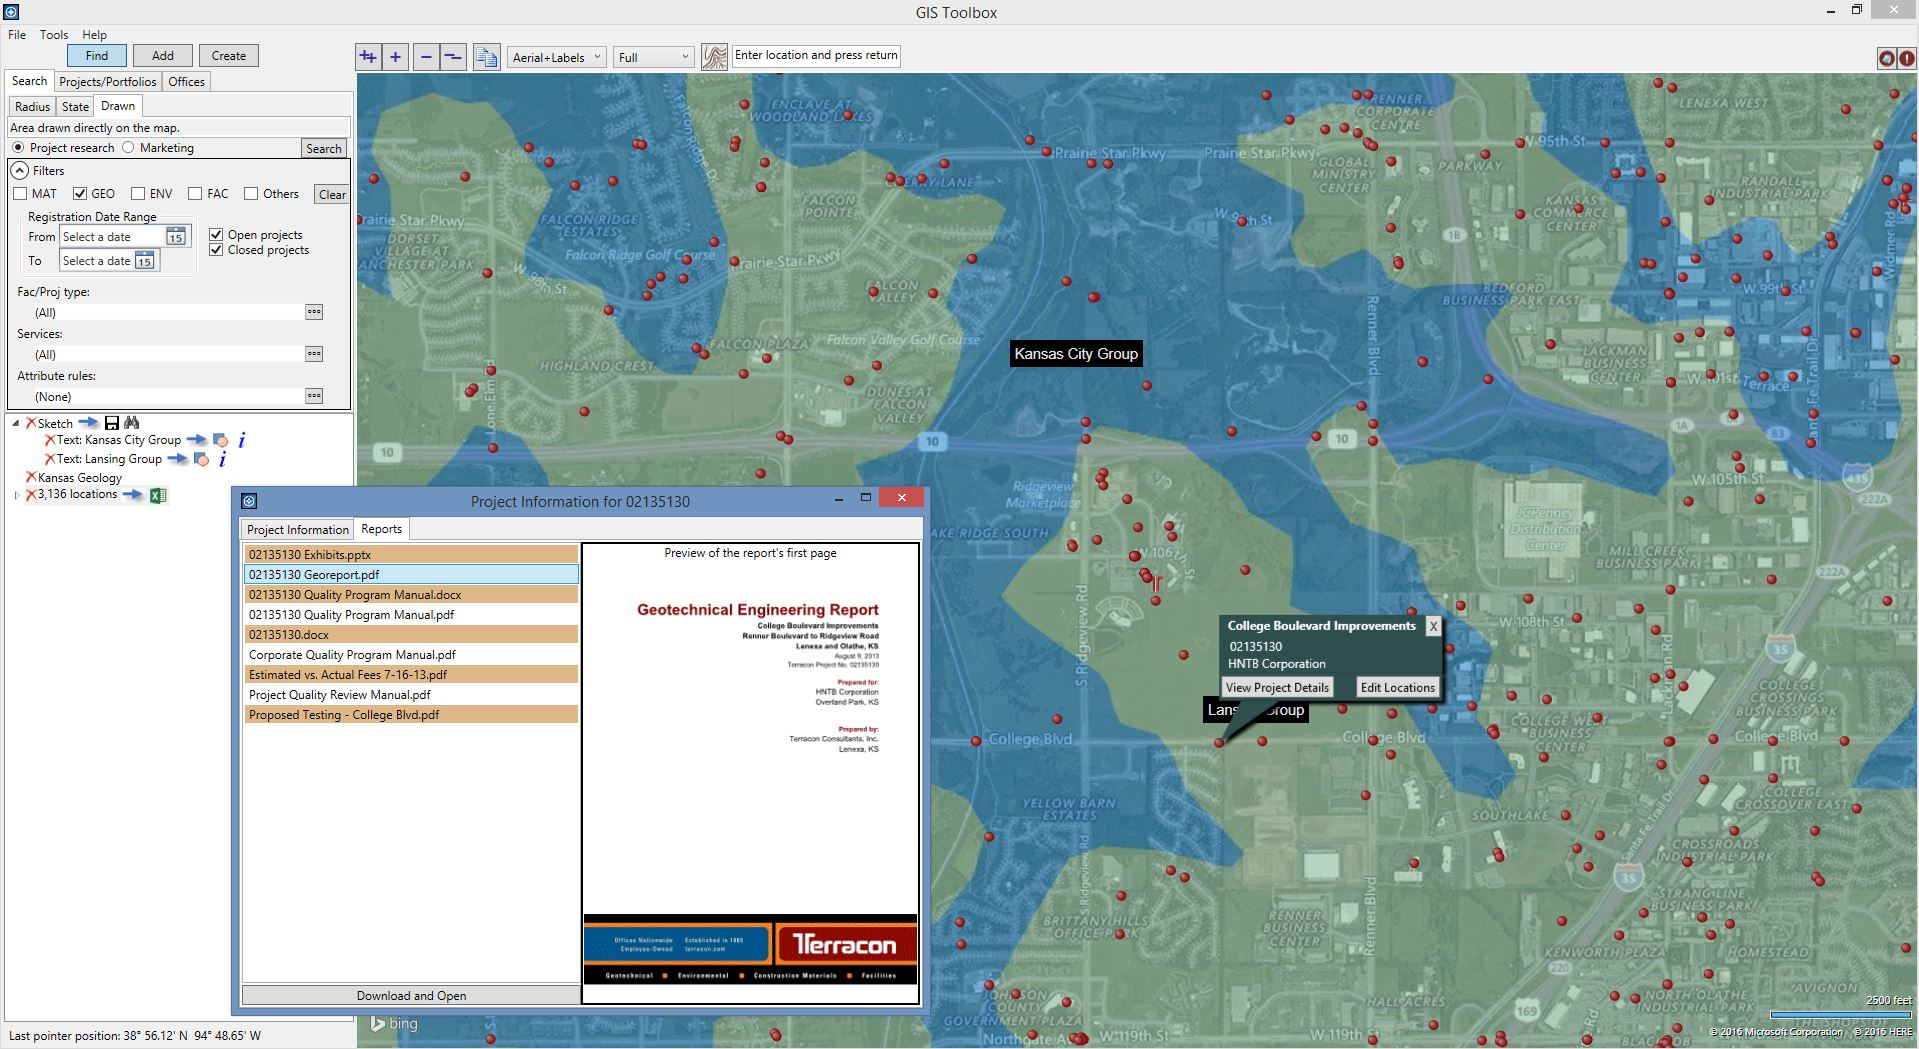Open the File menu
This screenshot has height=1049, width=1919.
[x=17, y=35]
